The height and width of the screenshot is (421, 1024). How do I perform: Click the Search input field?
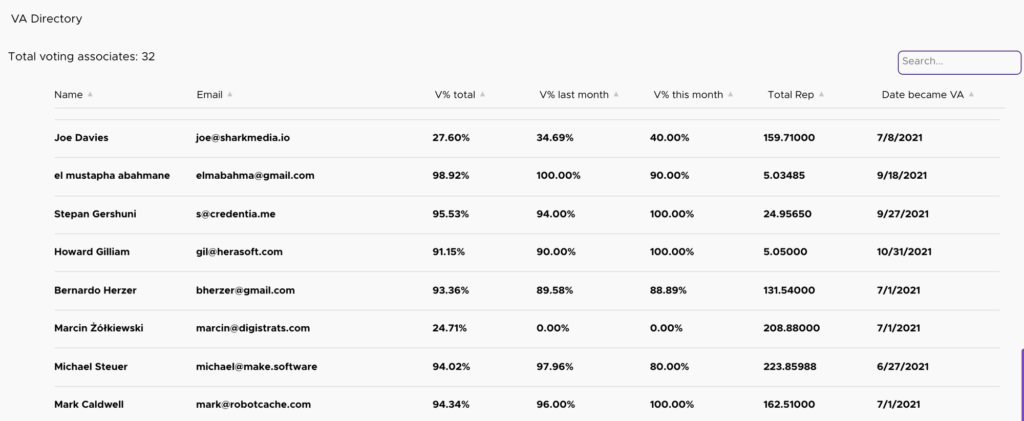959,62
